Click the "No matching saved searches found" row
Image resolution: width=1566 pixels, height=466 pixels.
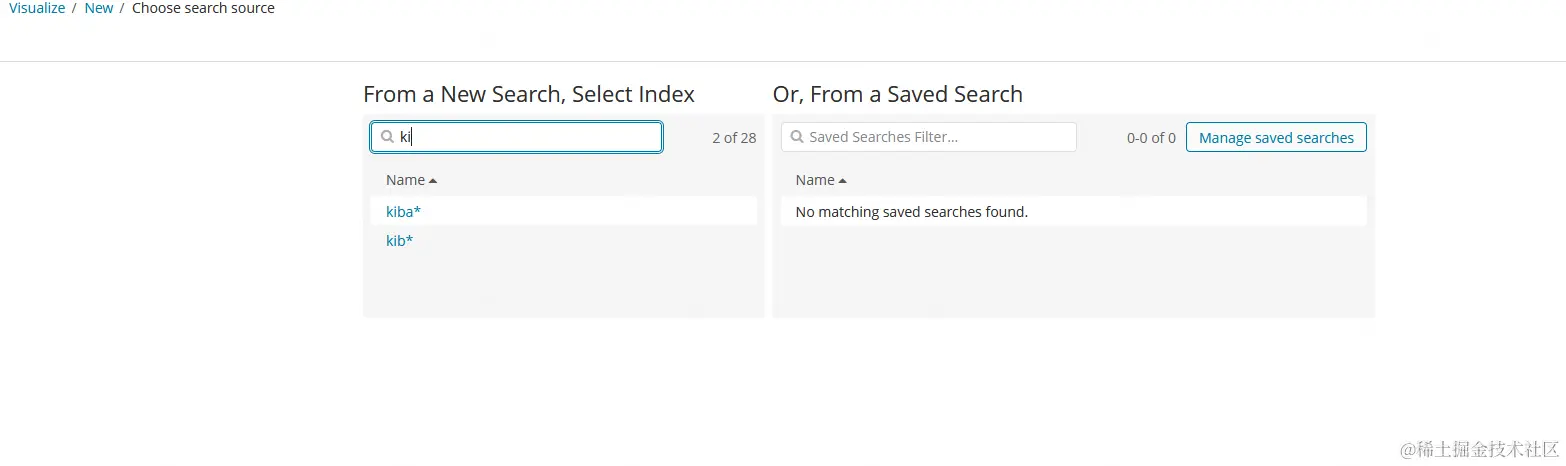[x=911, y=212]
